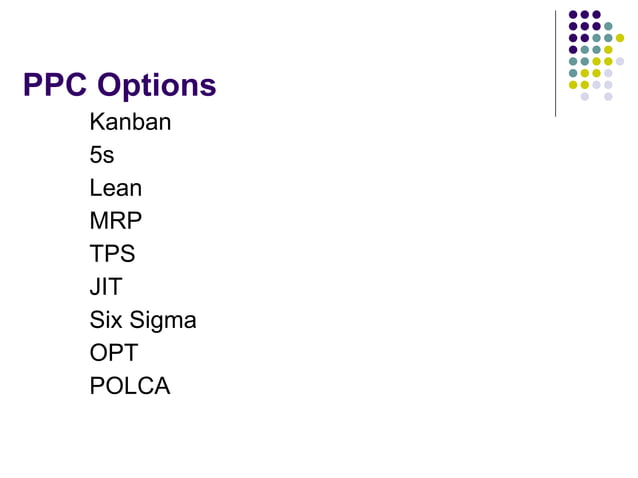
Task: Select the word Lean
Action: point(116,188)
